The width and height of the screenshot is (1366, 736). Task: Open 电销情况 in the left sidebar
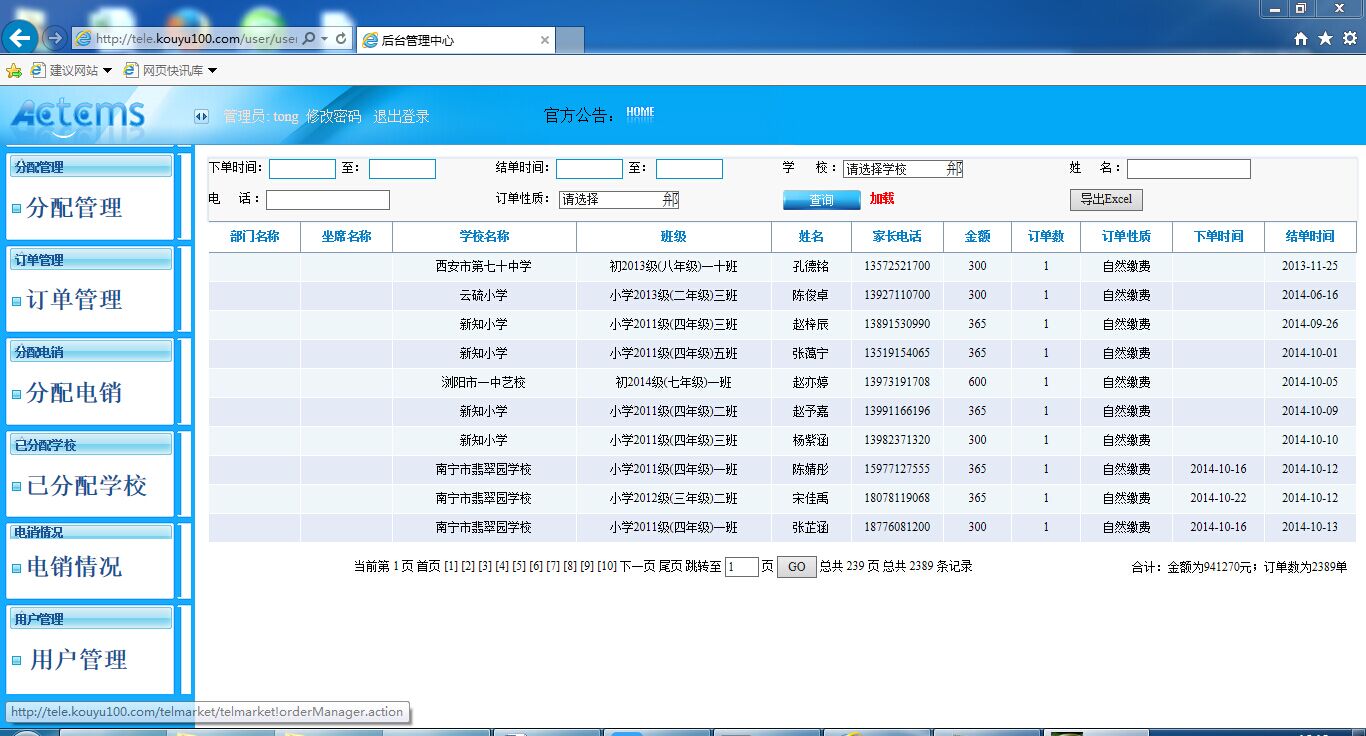(x=74, y=567)
